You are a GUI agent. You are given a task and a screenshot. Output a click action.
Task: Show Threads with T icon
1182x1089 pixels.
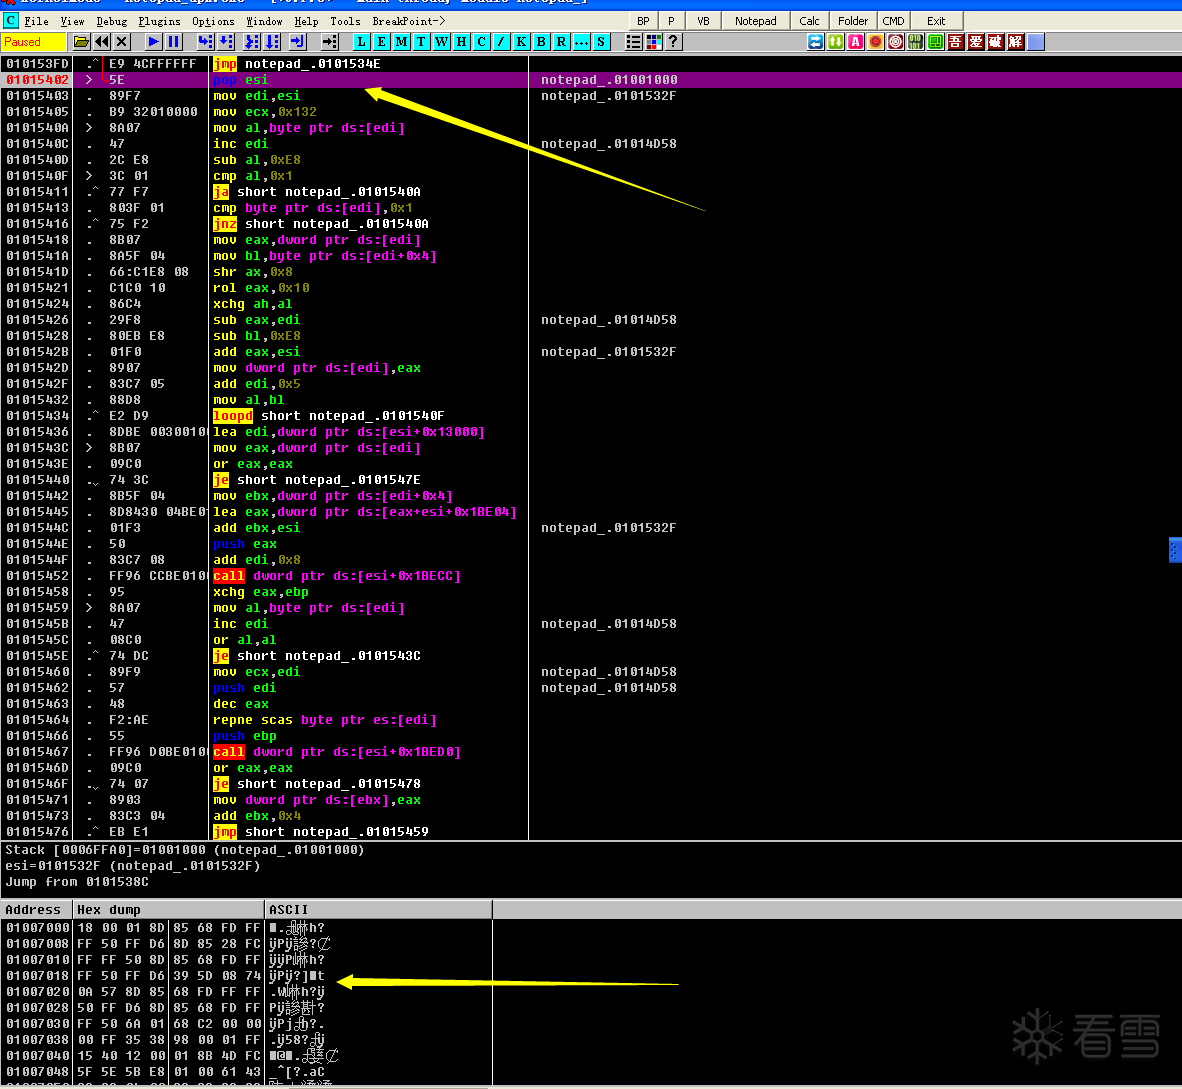point(421,42)
